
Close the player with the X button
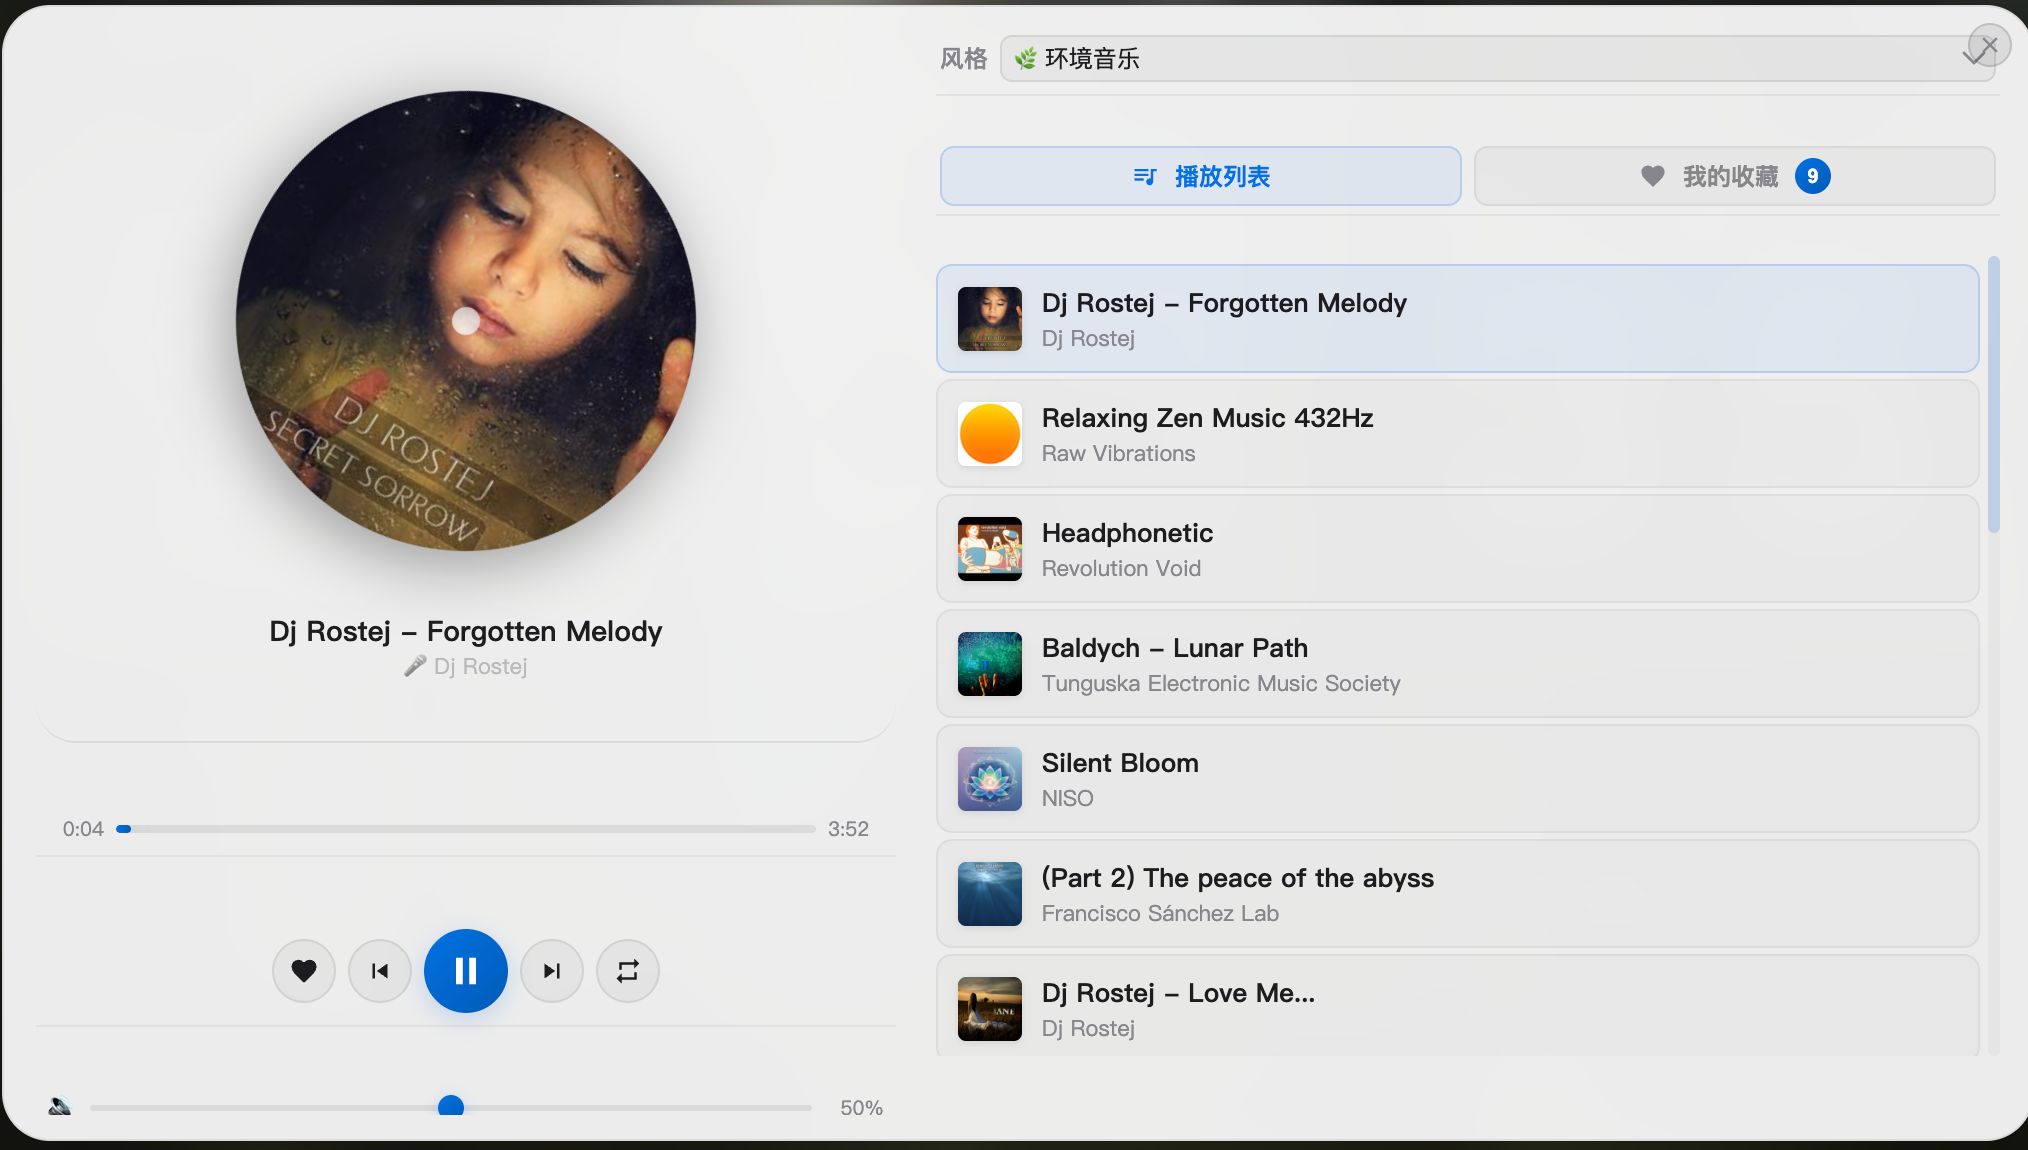tap(1989, 45)
